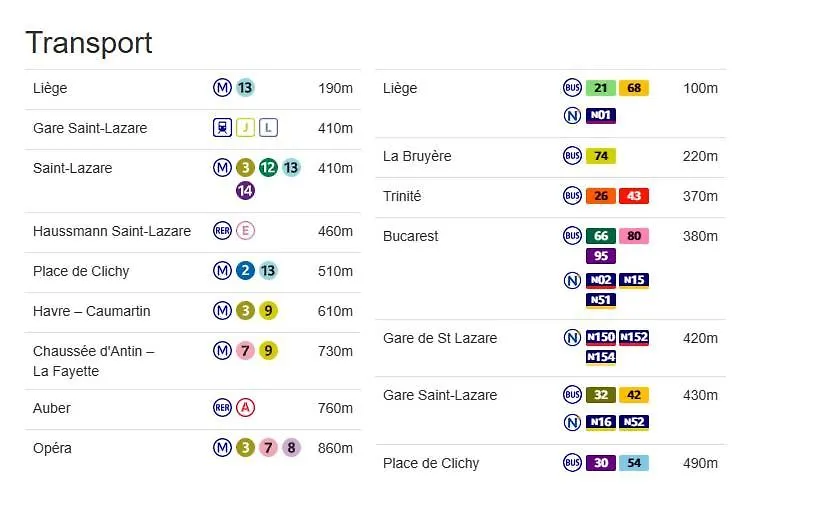Click the bus 43 red badge
Screen dimensions: 828x517
(x=634, y=196)
